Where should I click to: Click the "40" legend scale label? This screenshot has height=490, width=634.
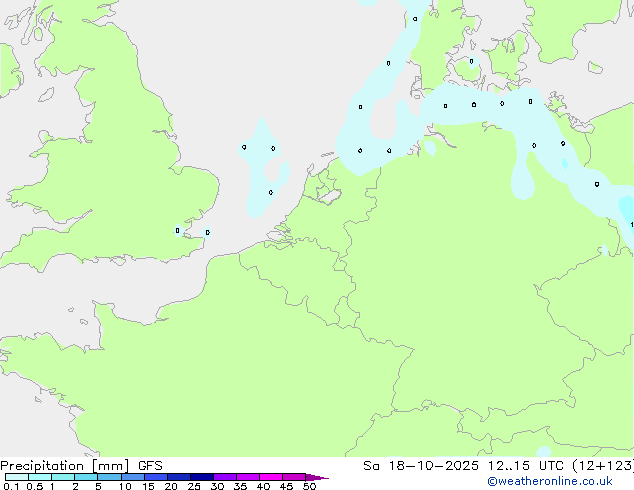(x=263, y=486)
